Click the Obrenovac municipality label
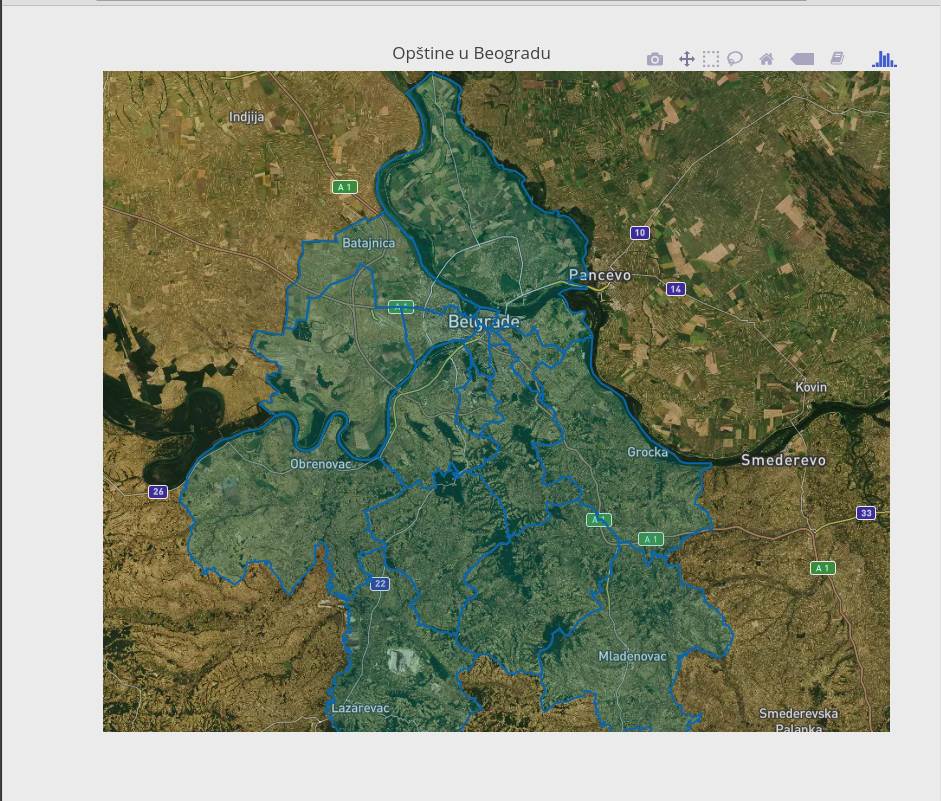941x801 pixels. [322, 464]
